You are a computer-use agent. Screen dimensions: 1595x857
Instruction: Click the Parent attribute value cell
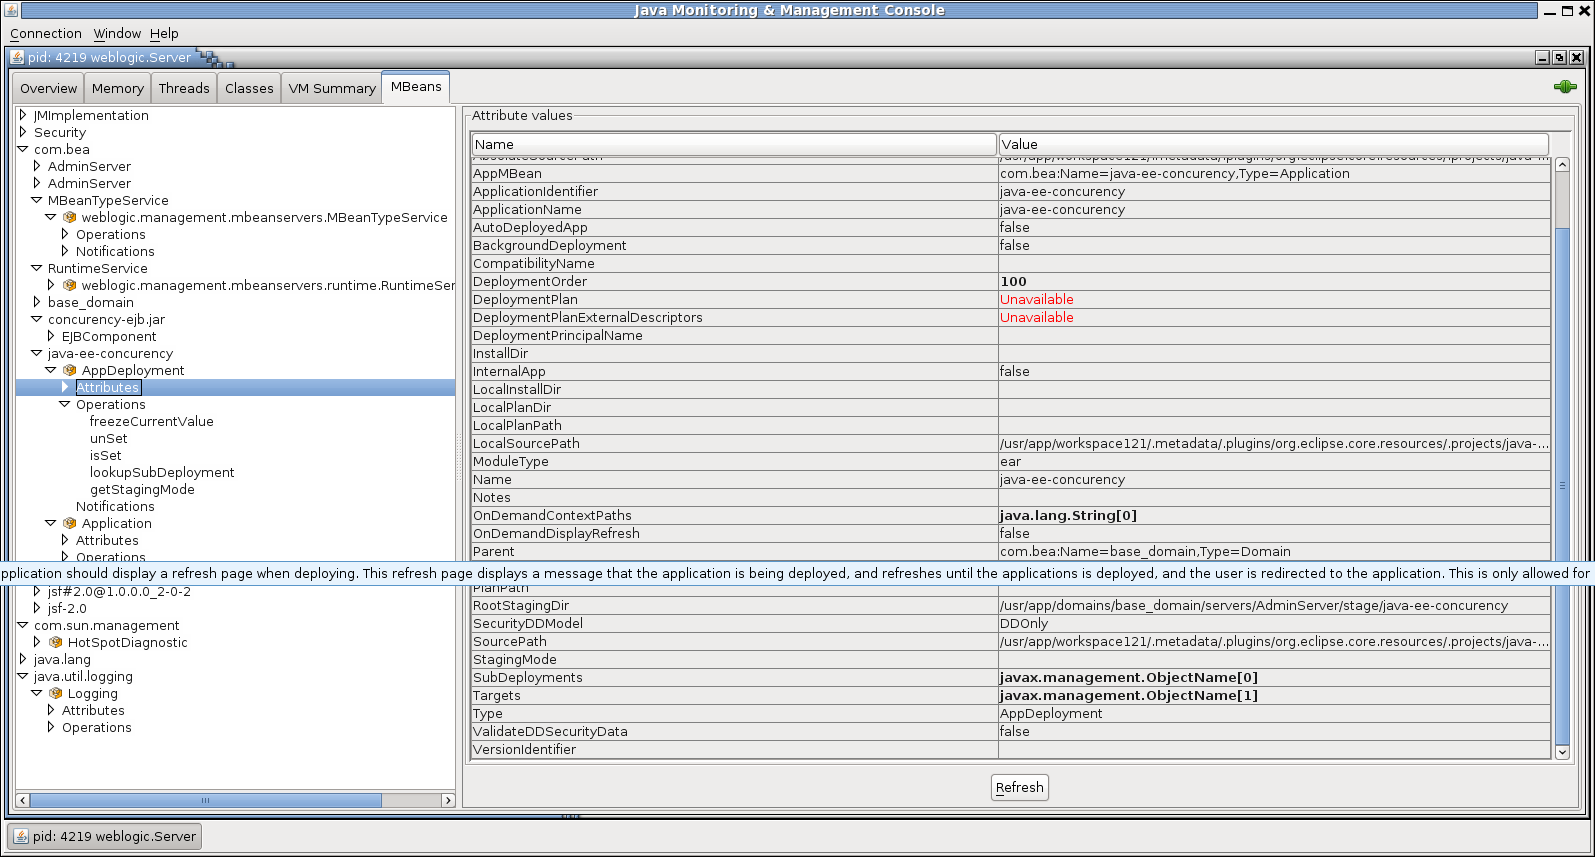1274,551
